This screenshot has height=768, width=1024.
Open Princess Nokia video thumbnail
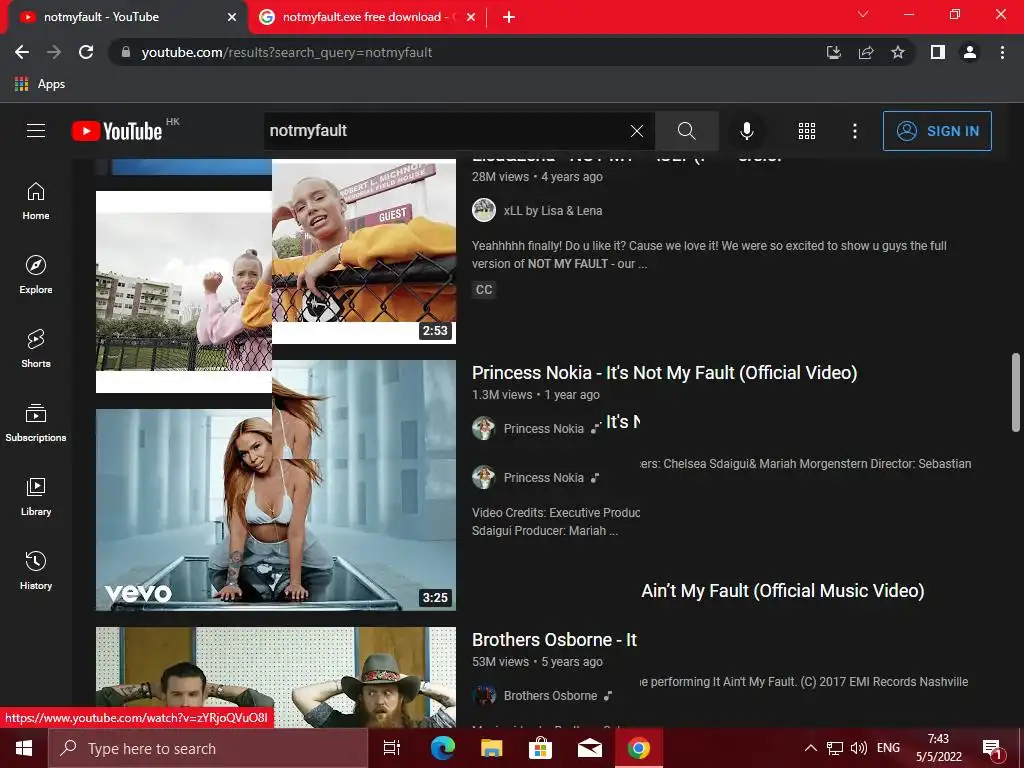(276, 485)
